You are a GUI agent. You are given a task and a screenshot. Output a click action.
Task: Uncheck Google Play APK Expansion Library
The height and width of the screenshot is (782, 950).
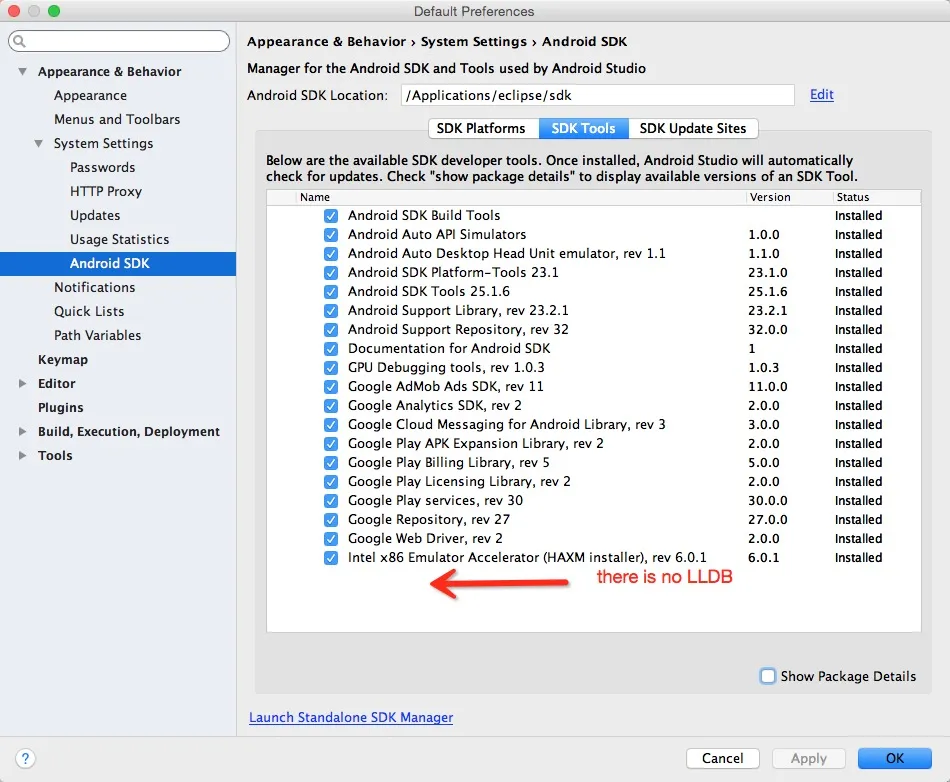pyautogui.click(x=331, y=444)
